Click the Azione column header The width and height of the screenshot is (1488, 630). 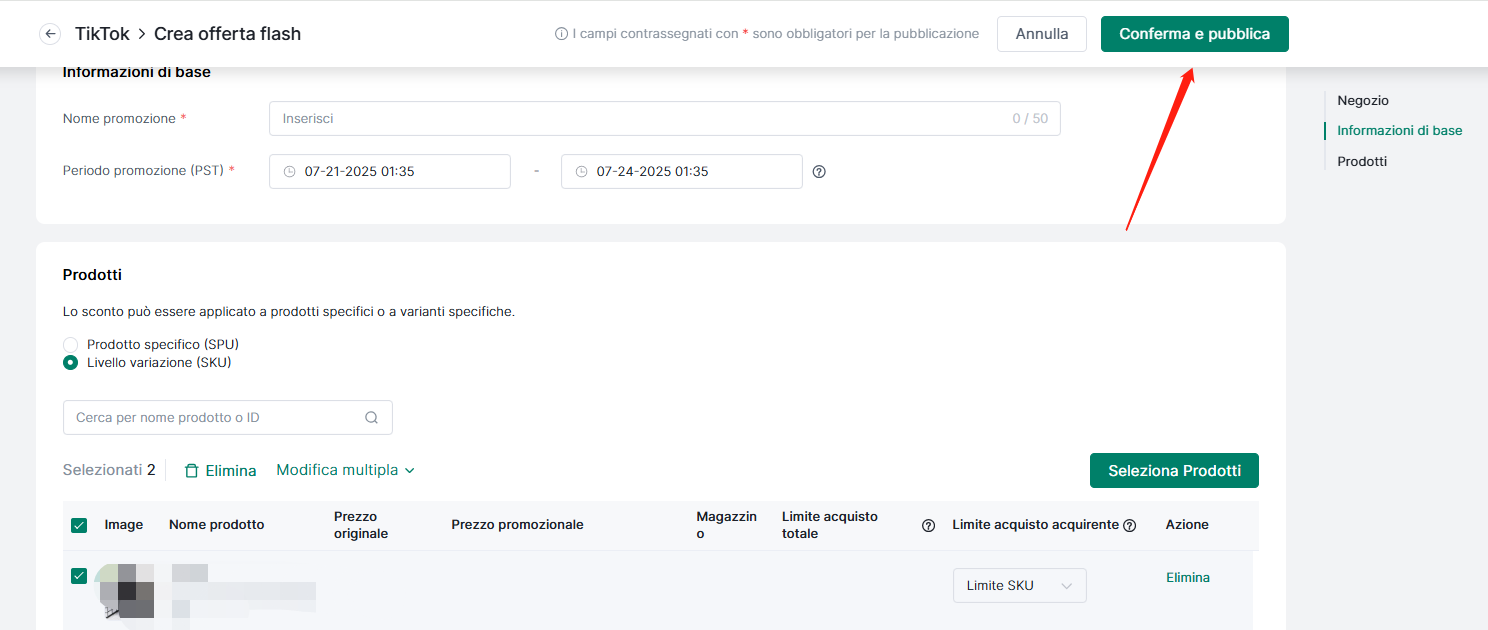1187,525
